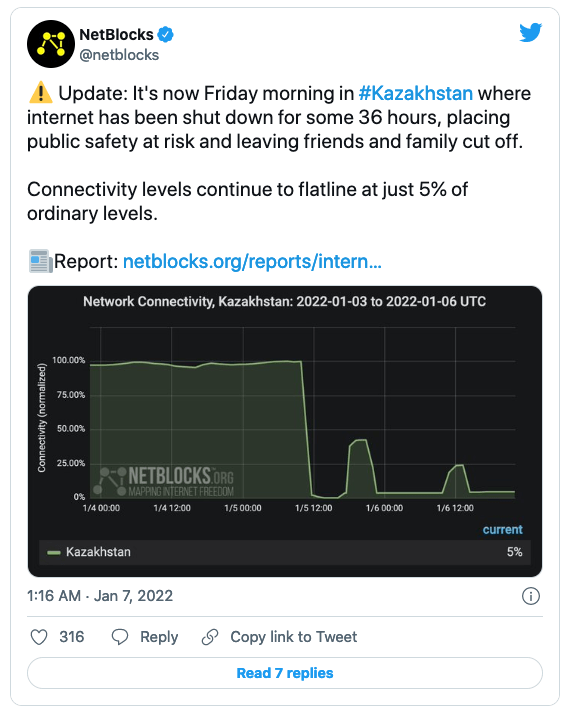Image resolution: width=569 pixels, height=716 pixels.
Task: Click the NetBlocks display name
Action: [116, 34]
